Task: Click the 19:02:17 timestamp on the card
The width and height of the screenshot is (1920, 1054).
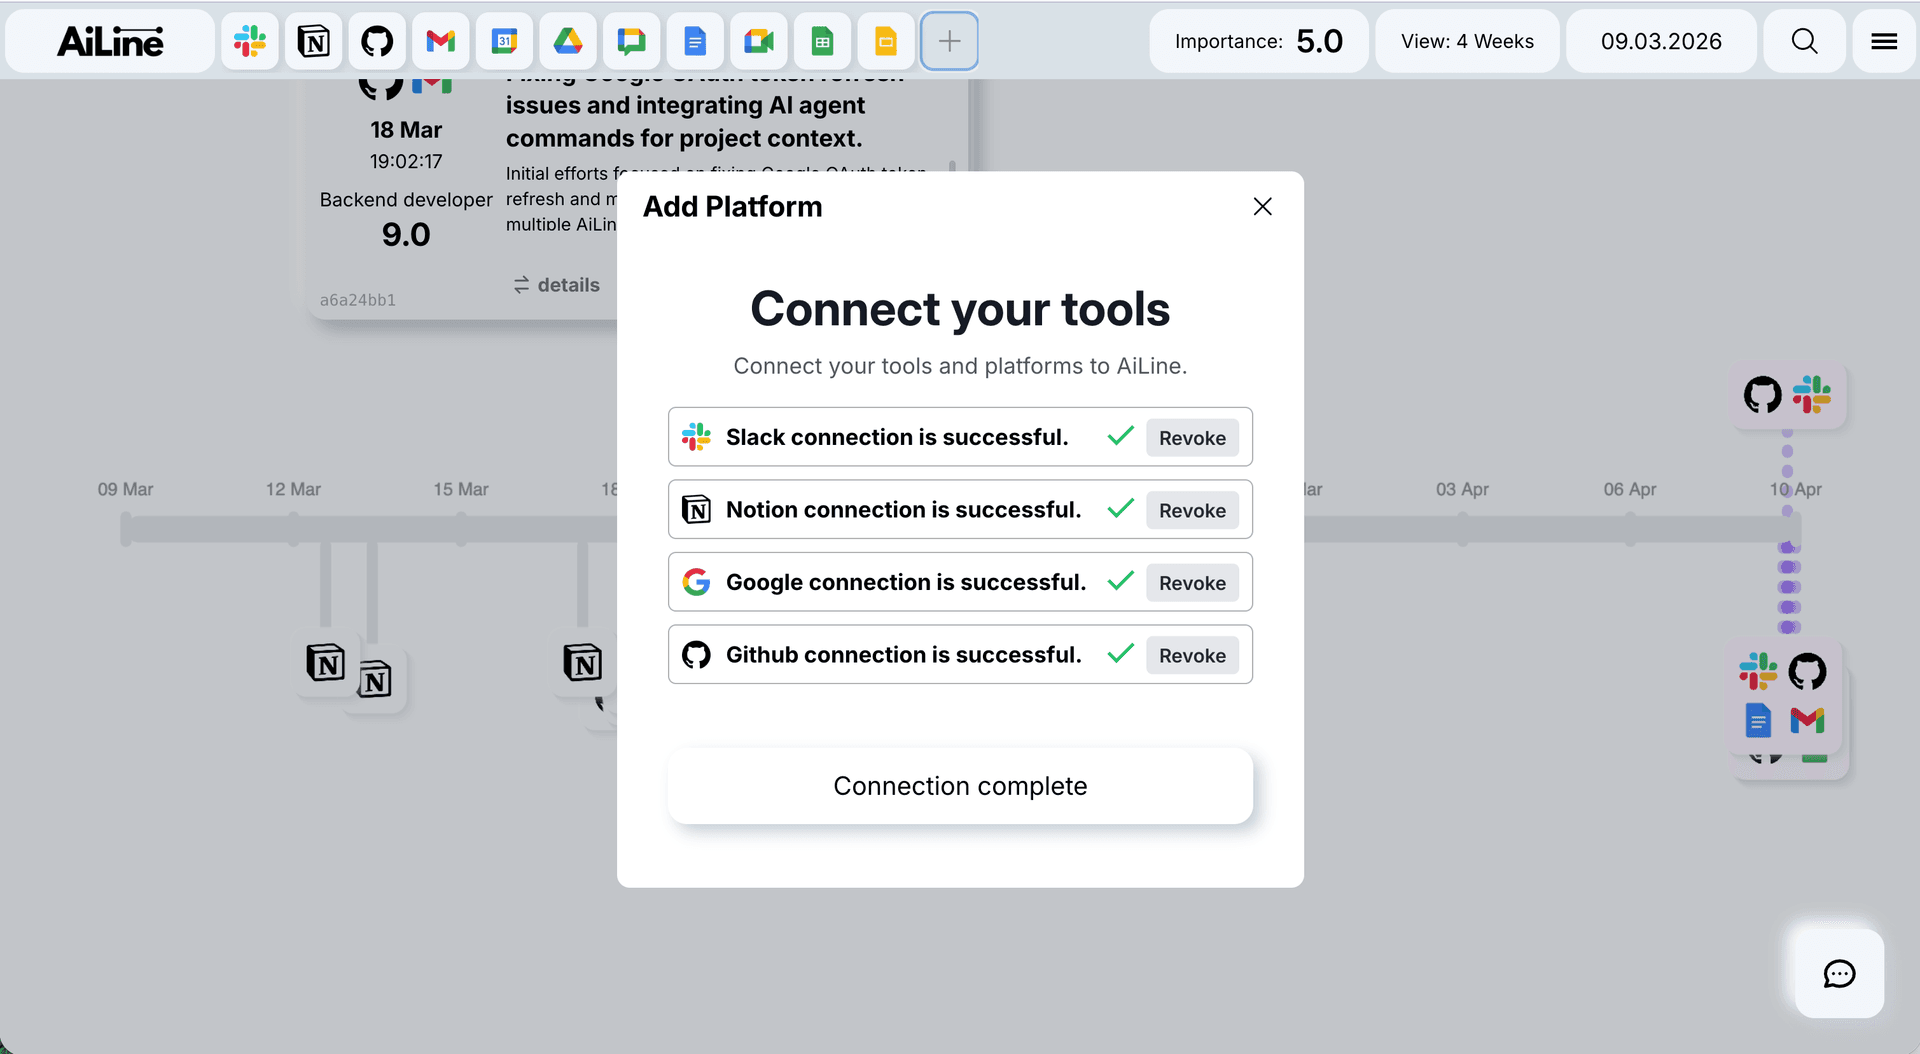Action: click(406, 161)
